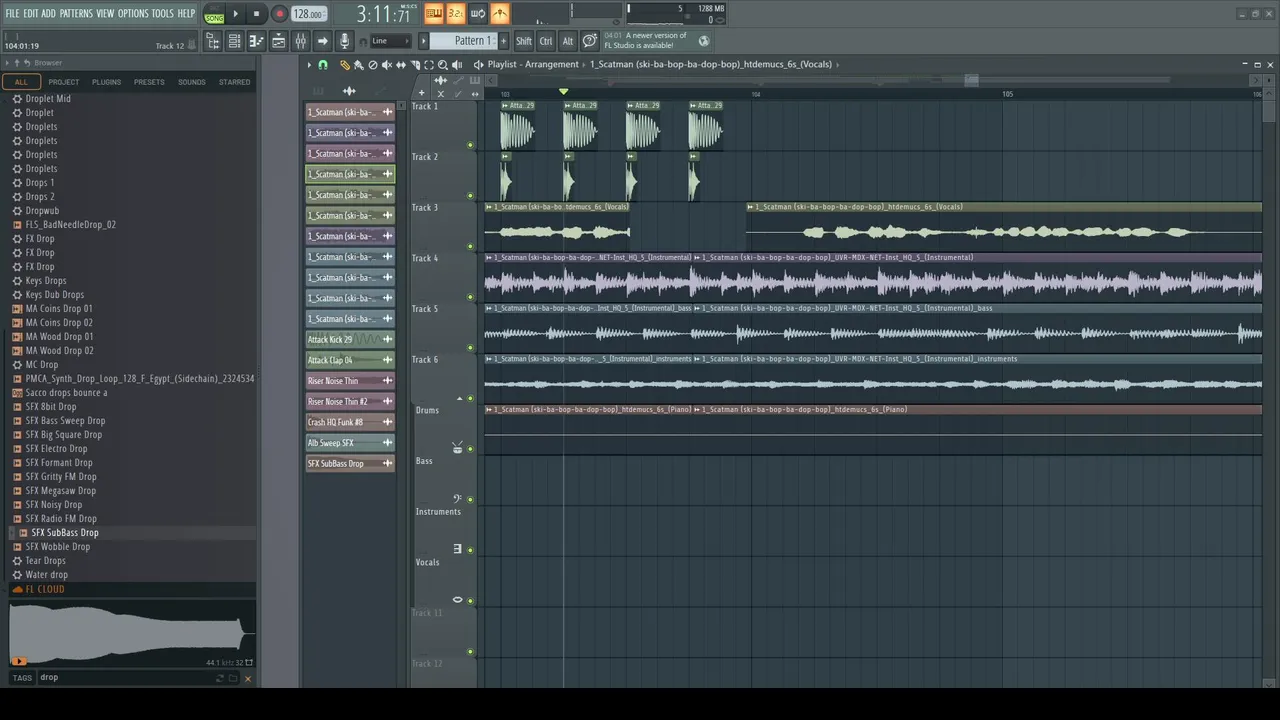This screenshot has width=1280, height=720.
Task: Switch browser to the PROJECT tab
Action: pos(64,82)
